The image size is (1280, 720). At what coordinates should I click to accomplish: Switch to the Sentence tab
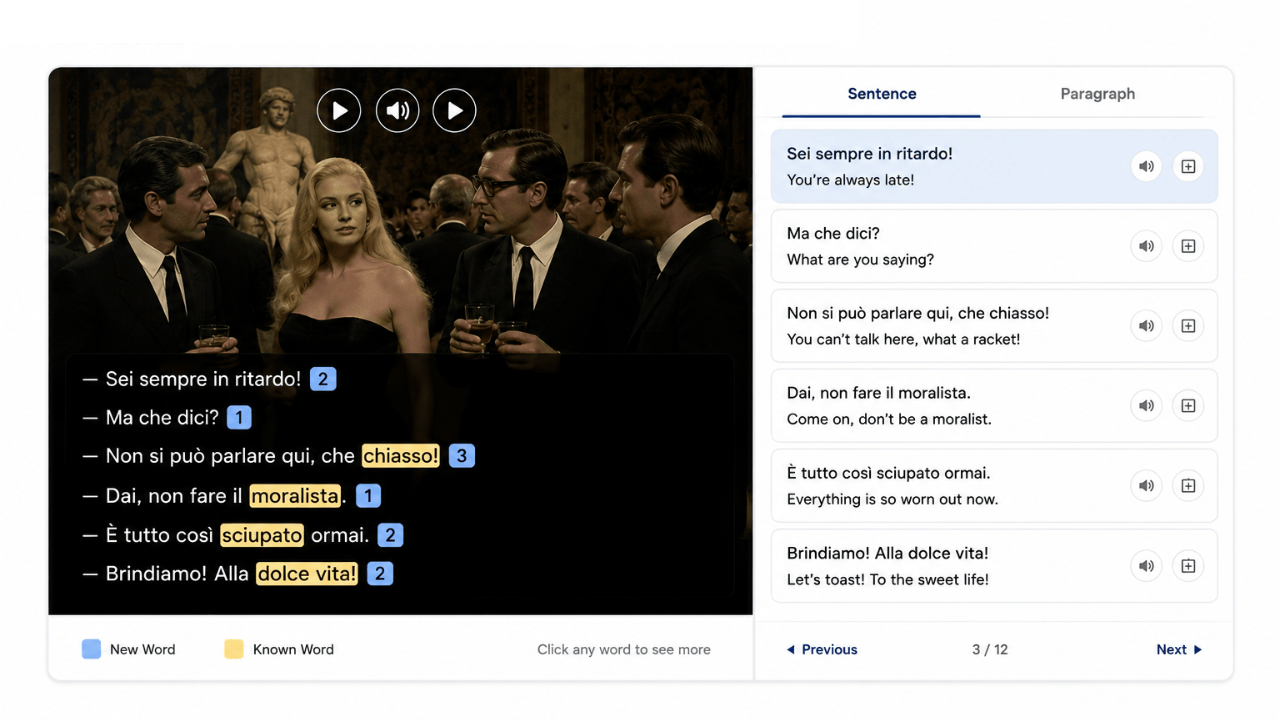(881, 94)
